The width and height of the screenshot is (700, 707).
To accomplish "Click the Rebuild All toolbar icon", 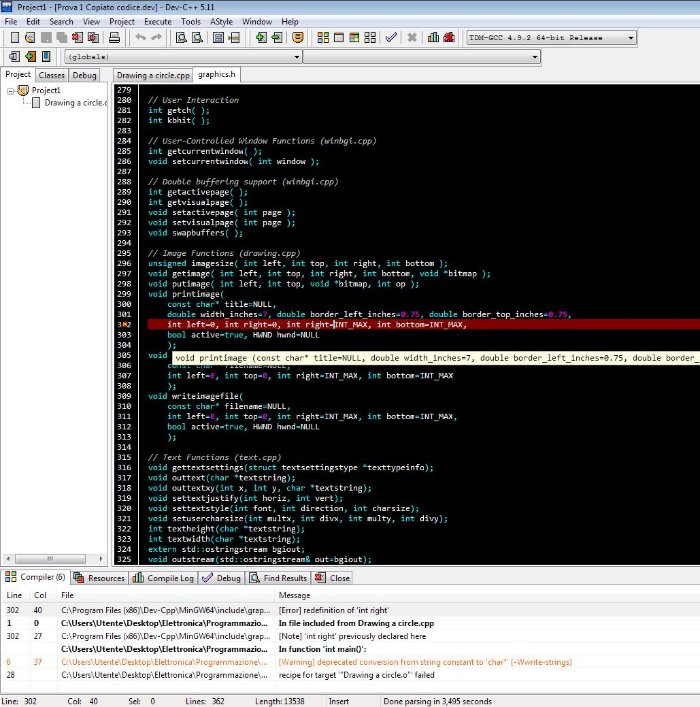I will (x=370, y=37).
